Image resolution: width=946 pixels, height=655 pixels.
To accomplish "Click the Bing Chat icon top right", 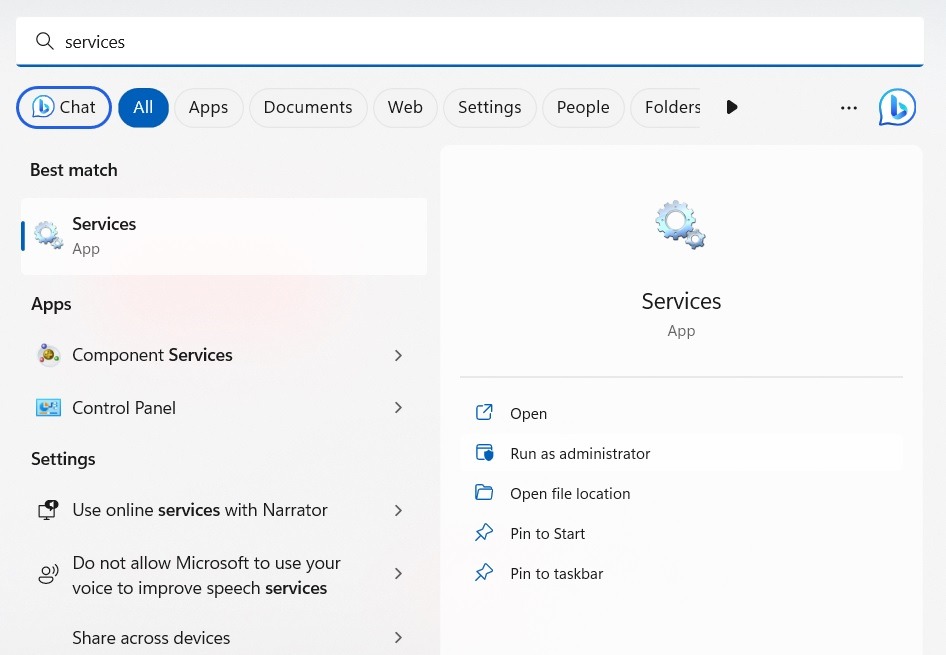I will point(897,107).
